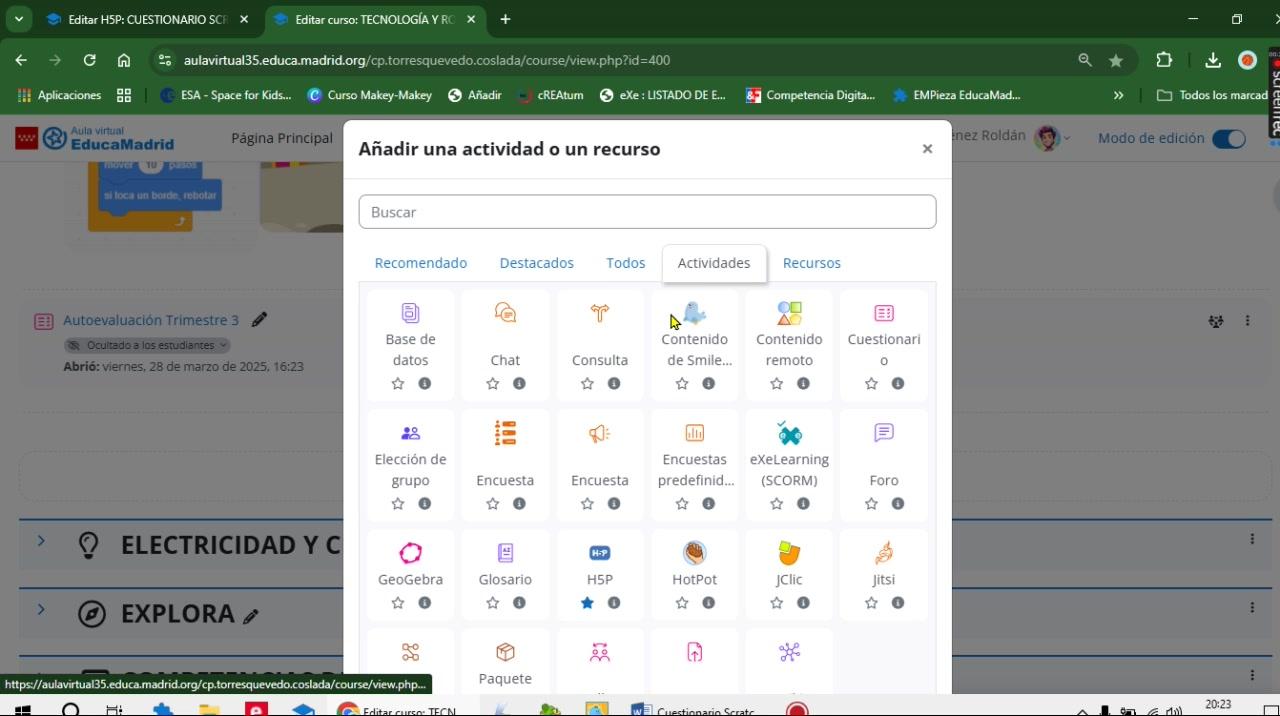This screenshot has height=716, width=1280.
Task: Star the Consulta activity
Action: tap(587, 383)
